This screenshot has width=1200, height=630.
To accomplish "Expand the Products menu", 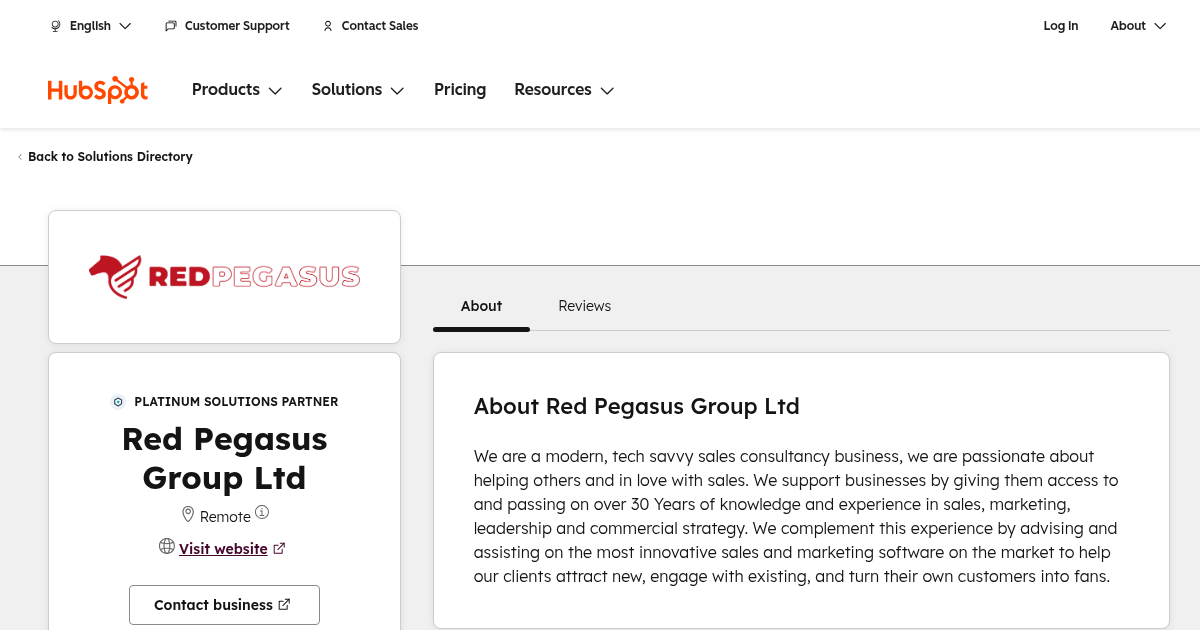I will tap(237, 90).
